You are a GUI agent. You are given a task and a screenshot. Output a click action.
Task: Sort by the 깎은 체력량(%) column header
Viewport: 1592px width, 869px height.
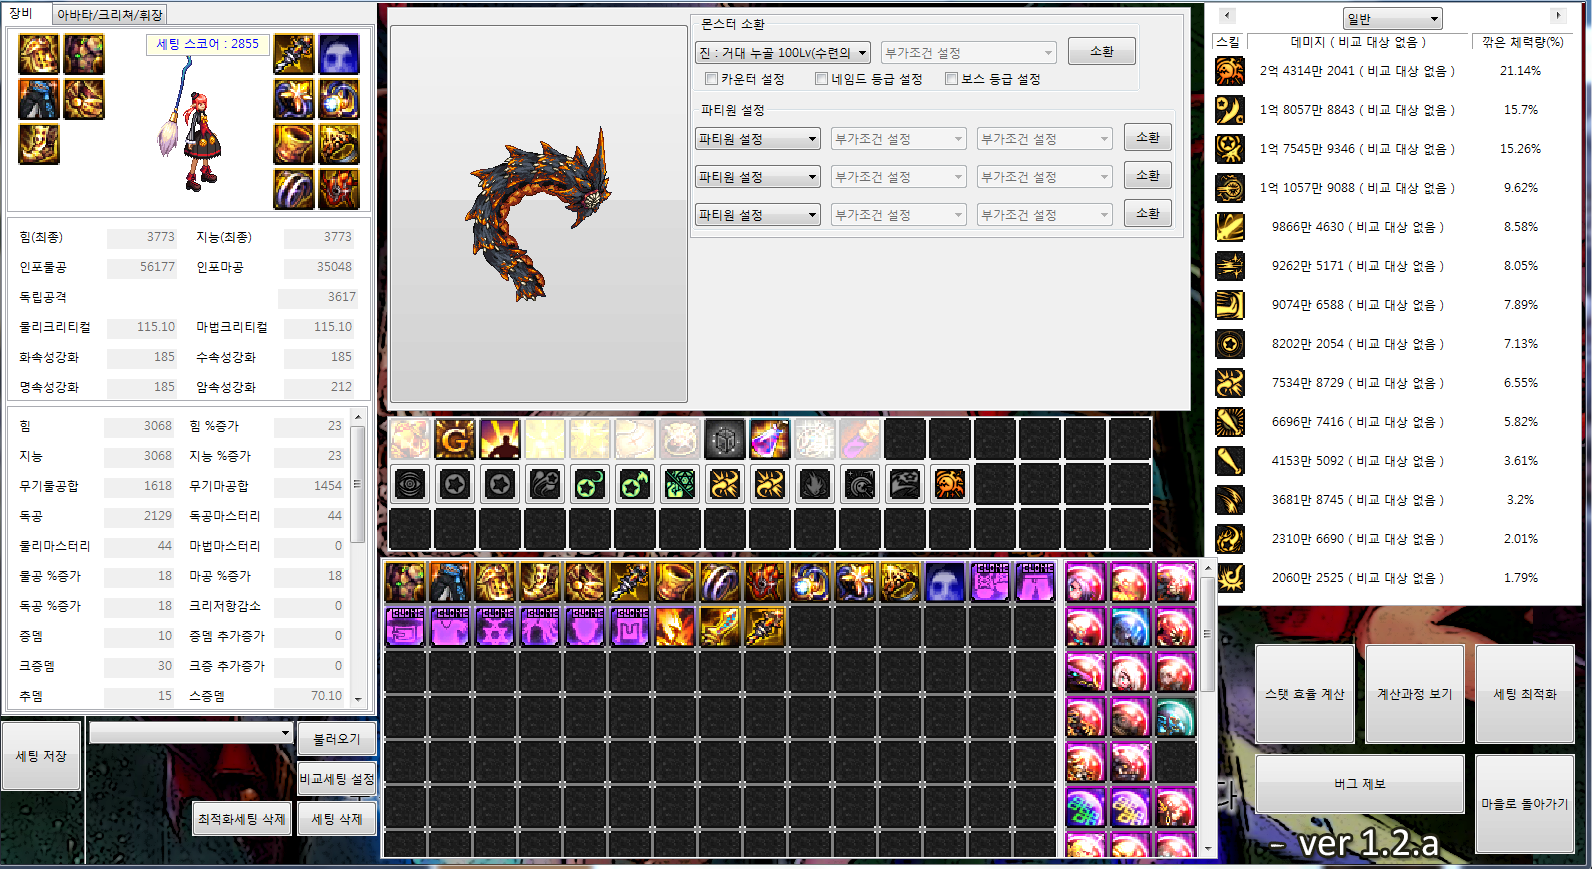coord(1522,42)
